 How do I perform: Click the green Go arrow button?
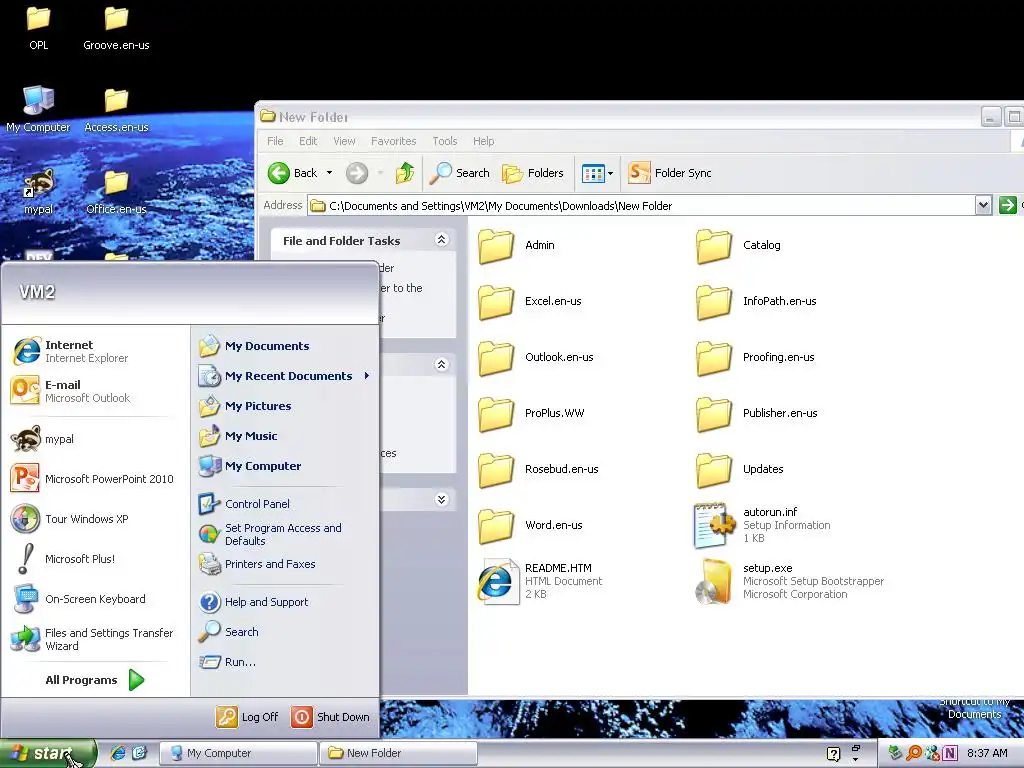tap(1008, 205)
